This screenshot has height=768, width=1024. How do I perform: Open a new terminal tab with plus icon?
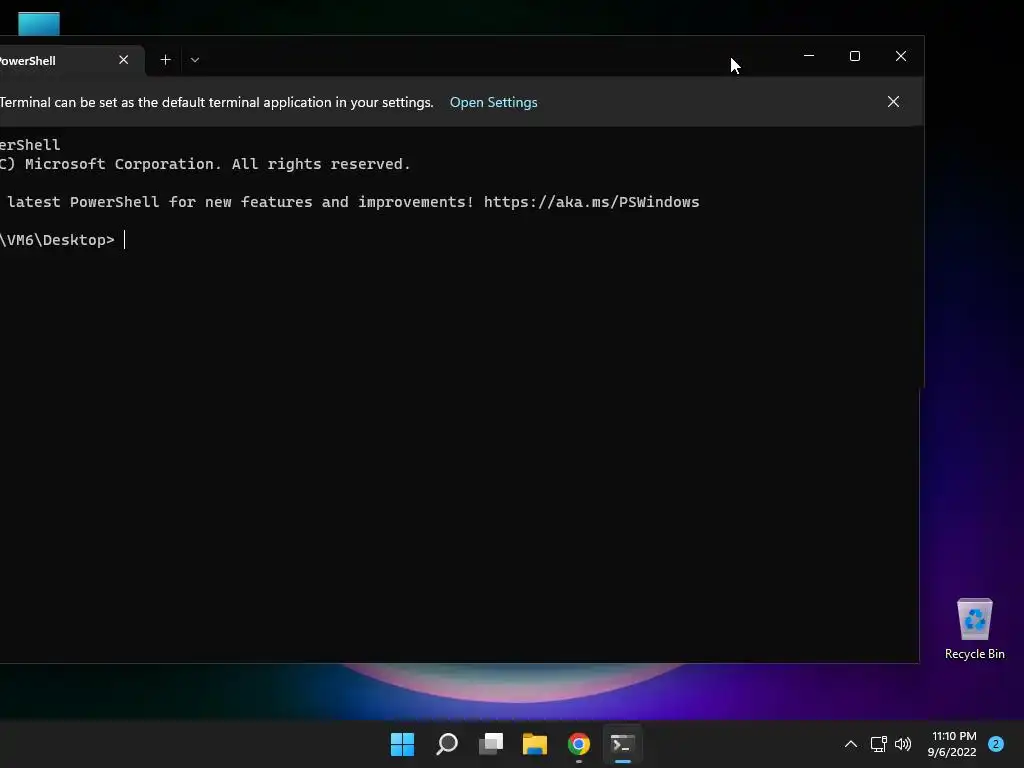pyautogui.click(x=165, y=60)
